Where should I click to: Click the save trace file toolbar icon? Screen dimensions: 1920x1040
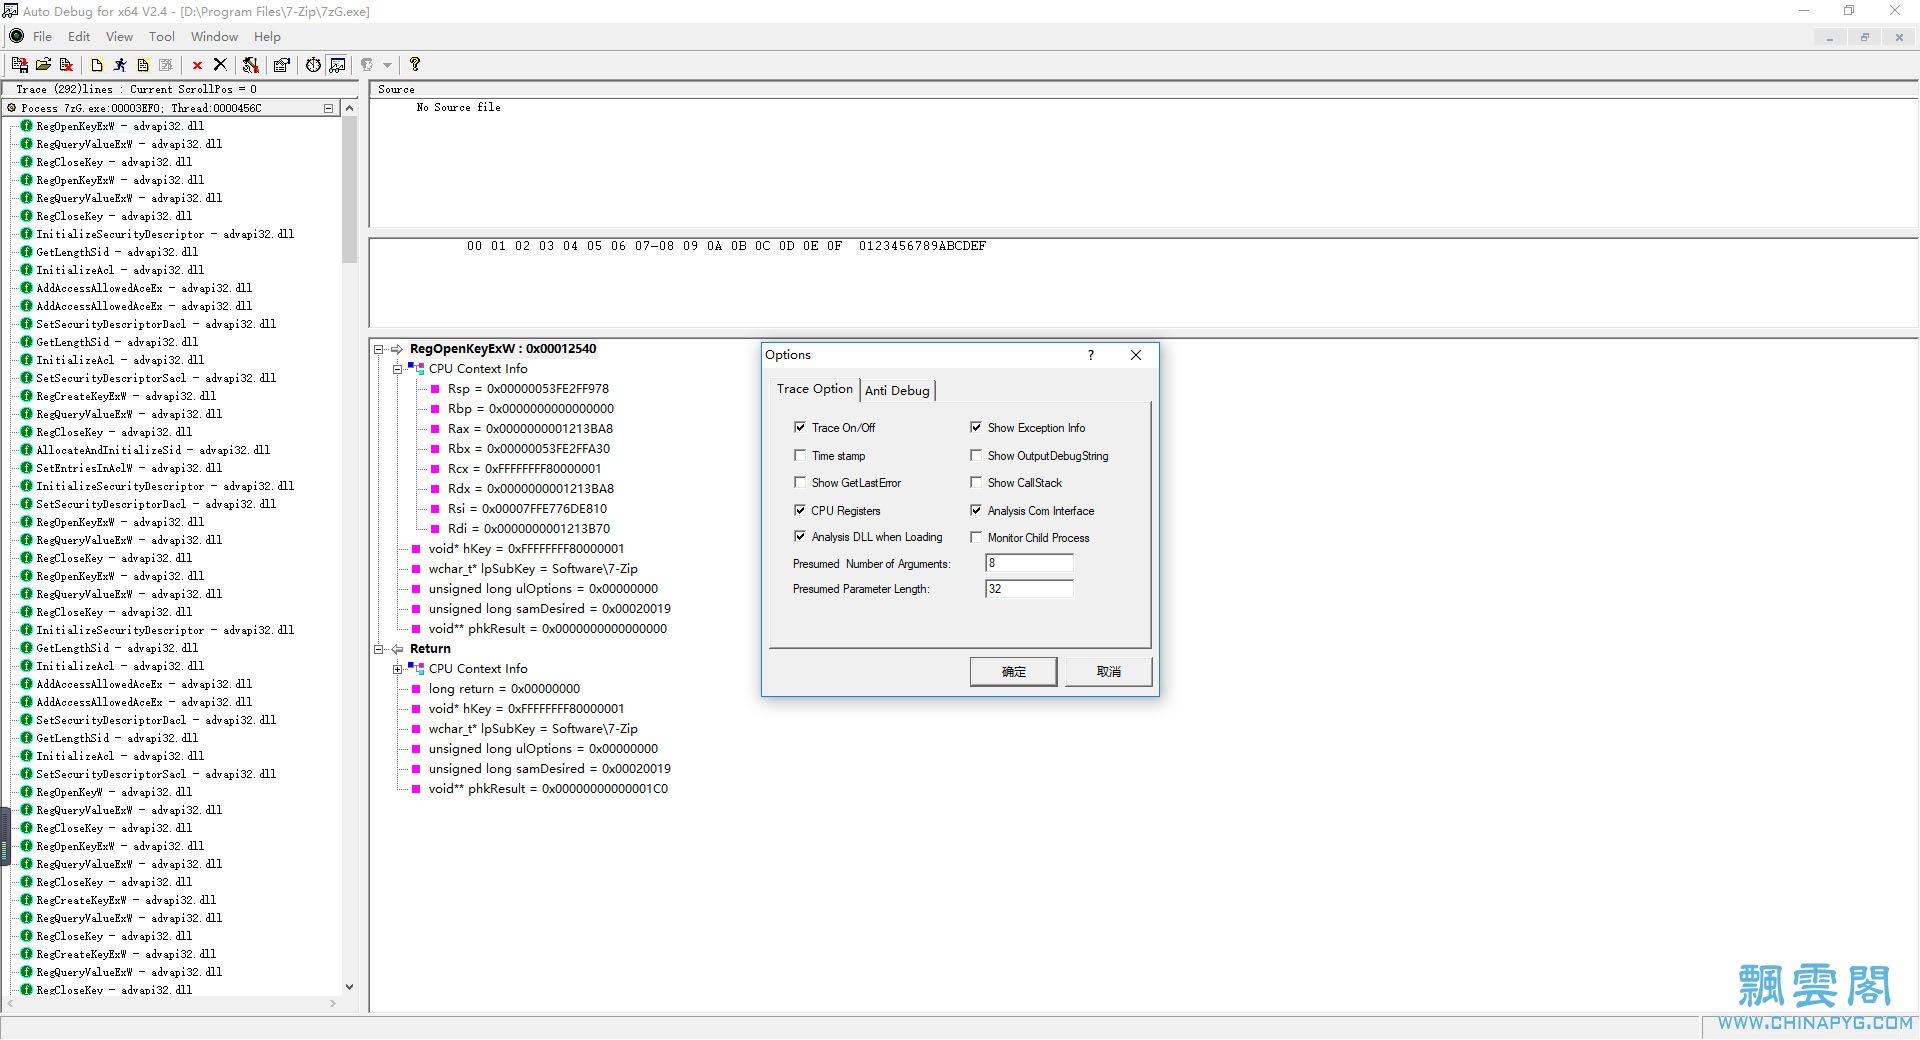pos(19,65)
